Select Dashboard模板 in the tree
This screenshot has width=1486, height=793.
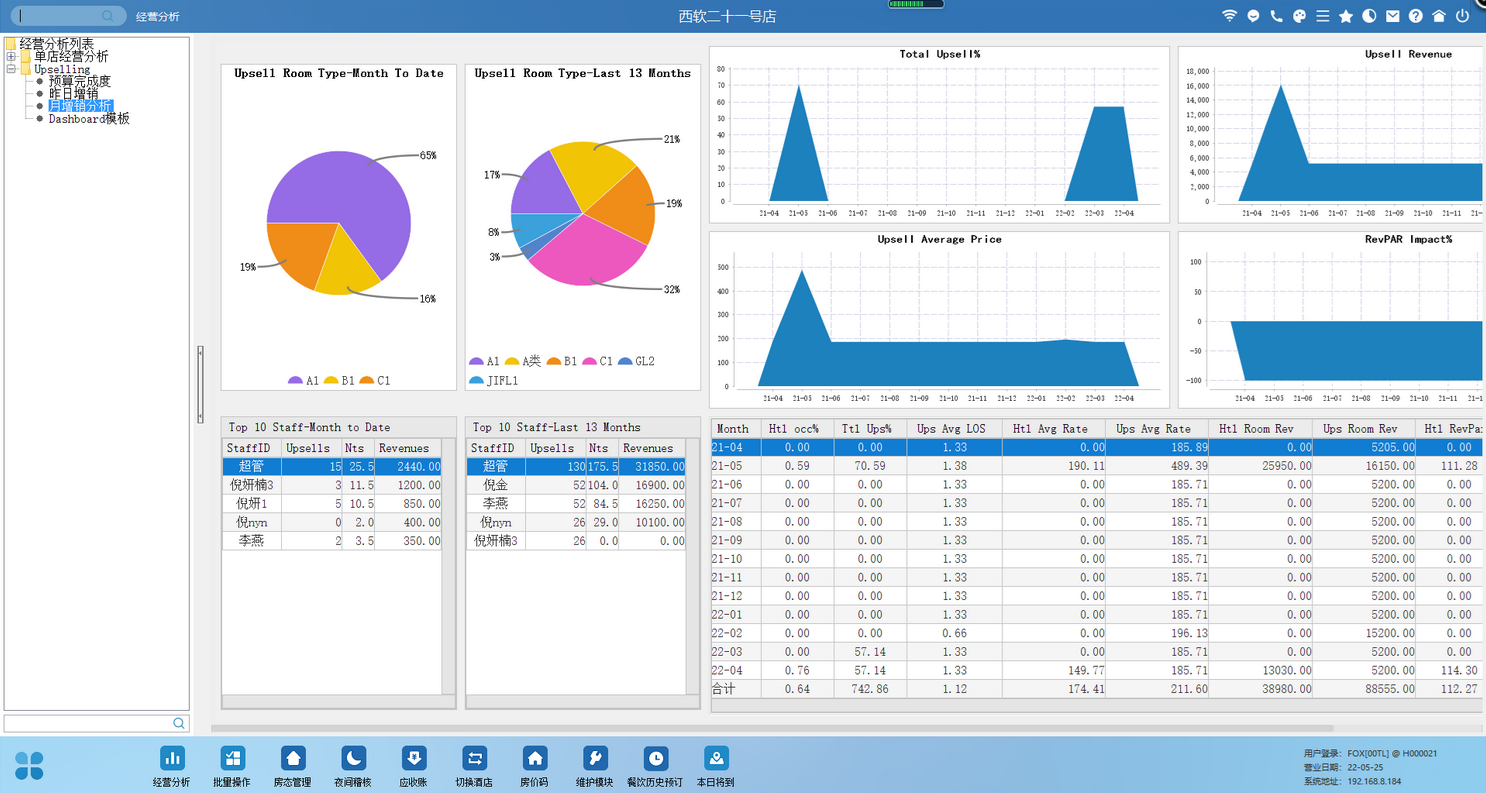point(89,119)
